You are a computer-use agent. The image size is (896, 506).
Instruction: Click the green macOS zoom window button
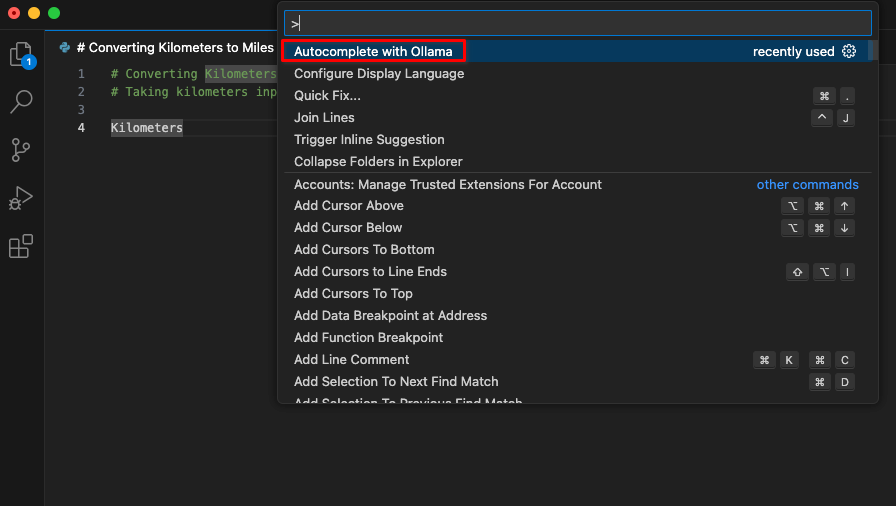(x=54, y=13)
